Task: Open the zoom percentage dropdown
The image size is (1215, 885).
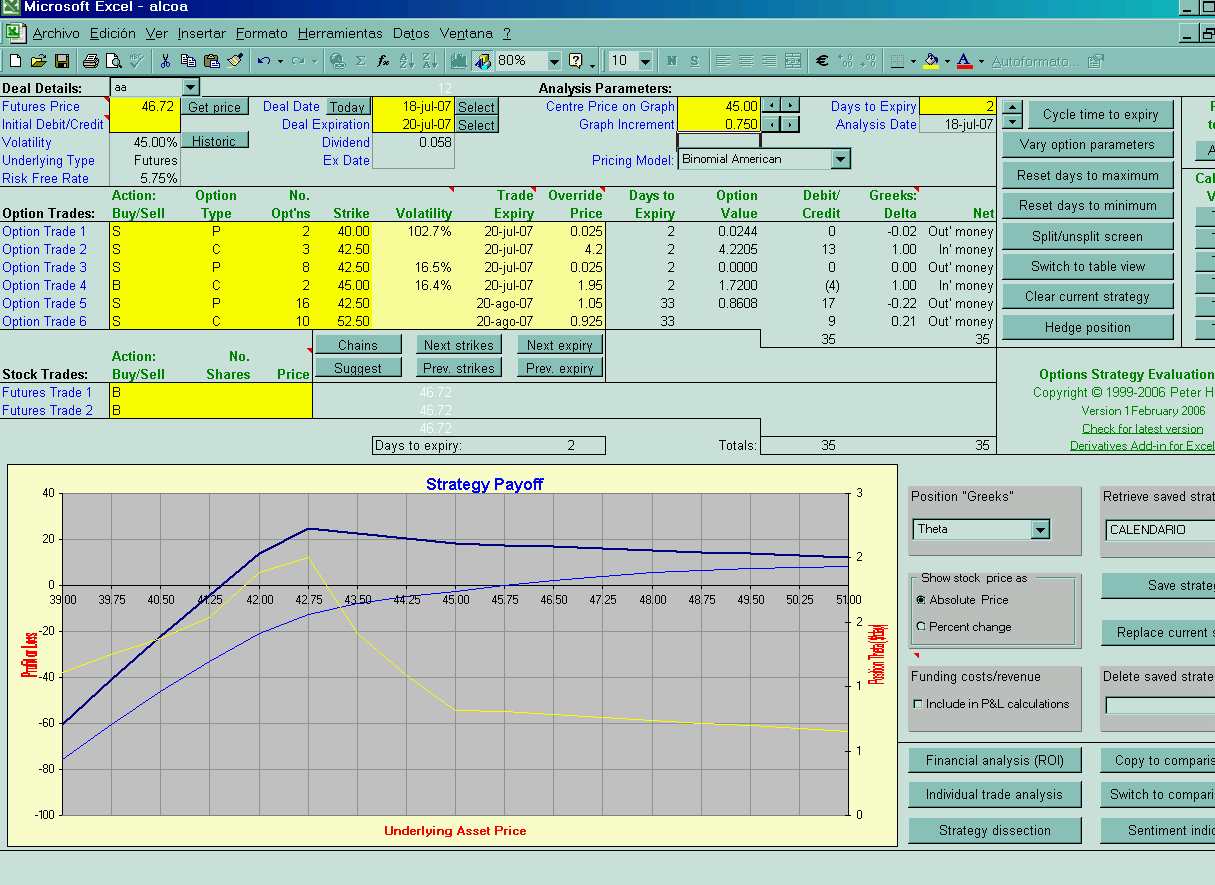Action: tap(554, 61)
